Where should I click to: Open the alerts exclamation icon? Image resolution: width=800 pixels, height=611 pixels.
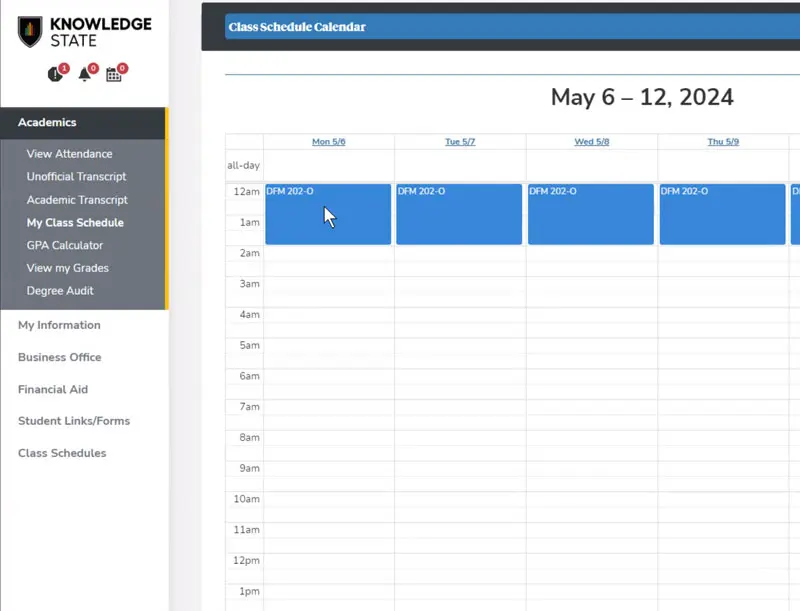[x=56, y=75]
